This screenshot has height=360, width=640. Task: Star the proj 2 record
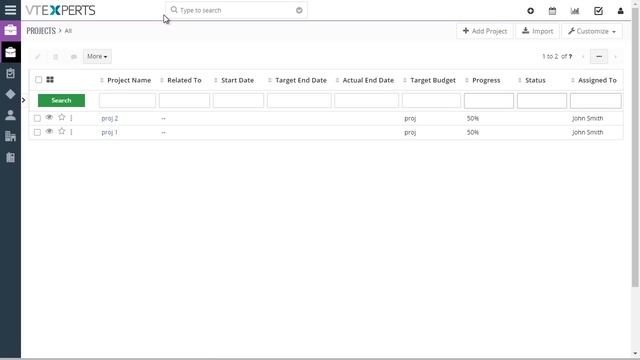click(62, 118)
